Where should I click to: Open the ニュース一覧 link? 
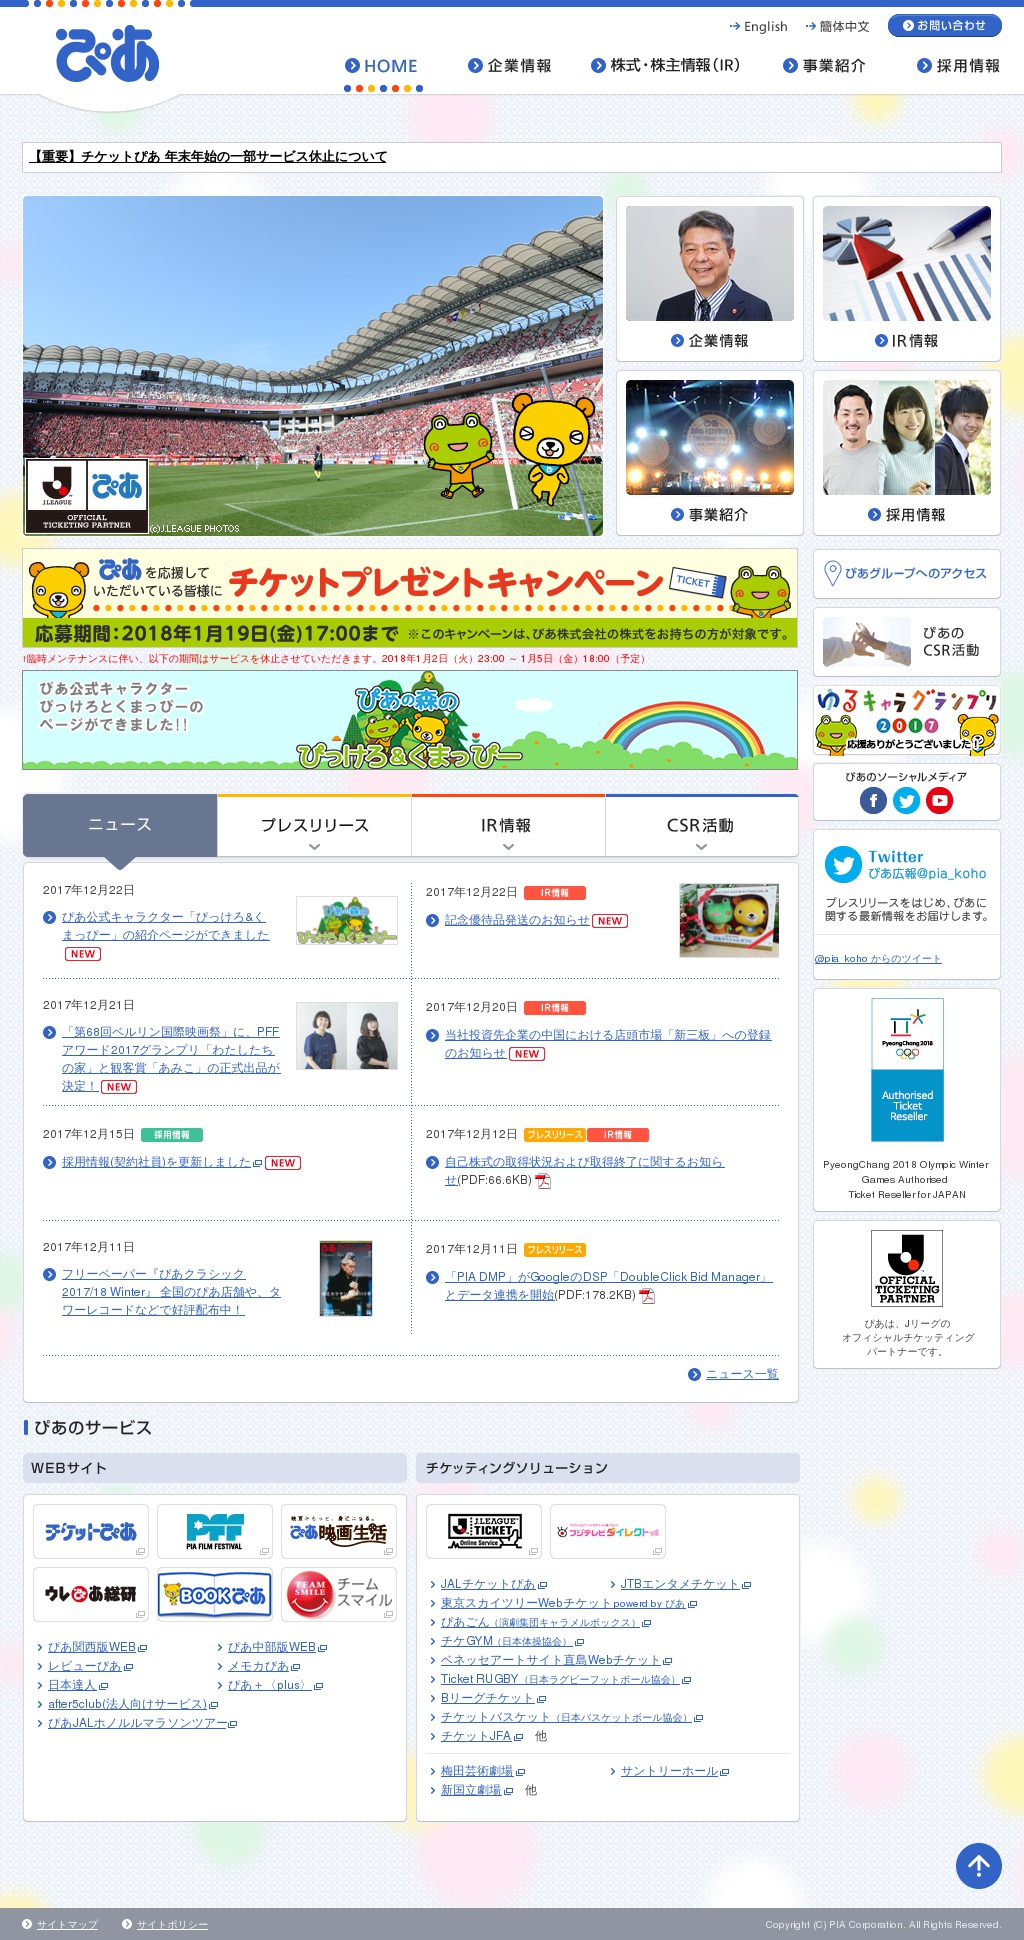[x=742, y=1374]
